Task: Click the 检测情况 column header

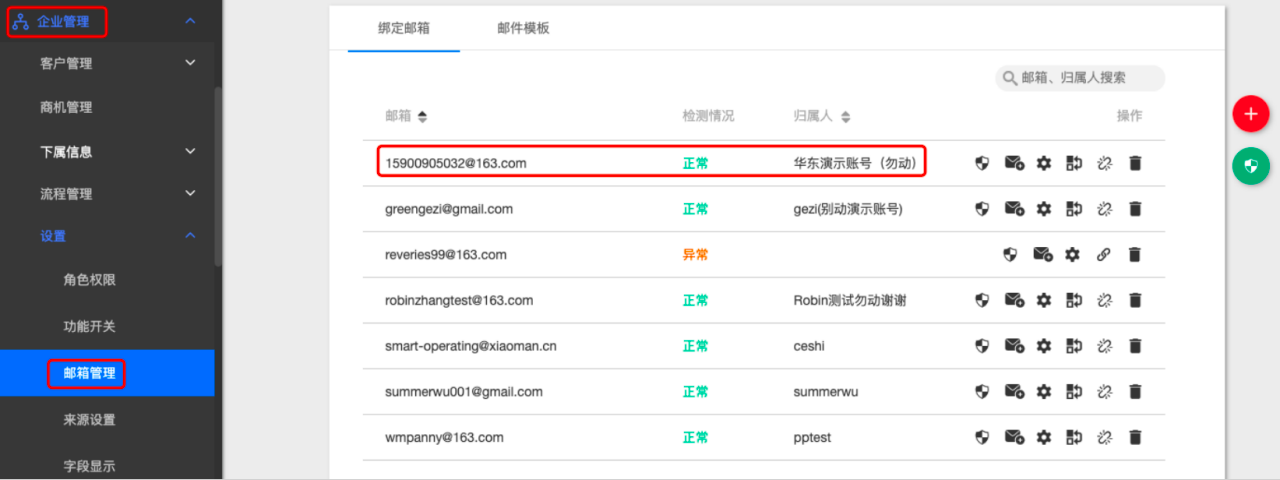Action: point(708,116)
